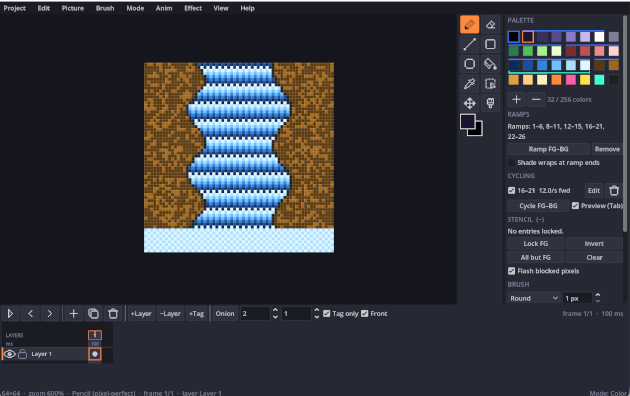This screenshot has width=630, height=396.
Task: Increase the Onion frames stepper value
Action: coord(275,310)
